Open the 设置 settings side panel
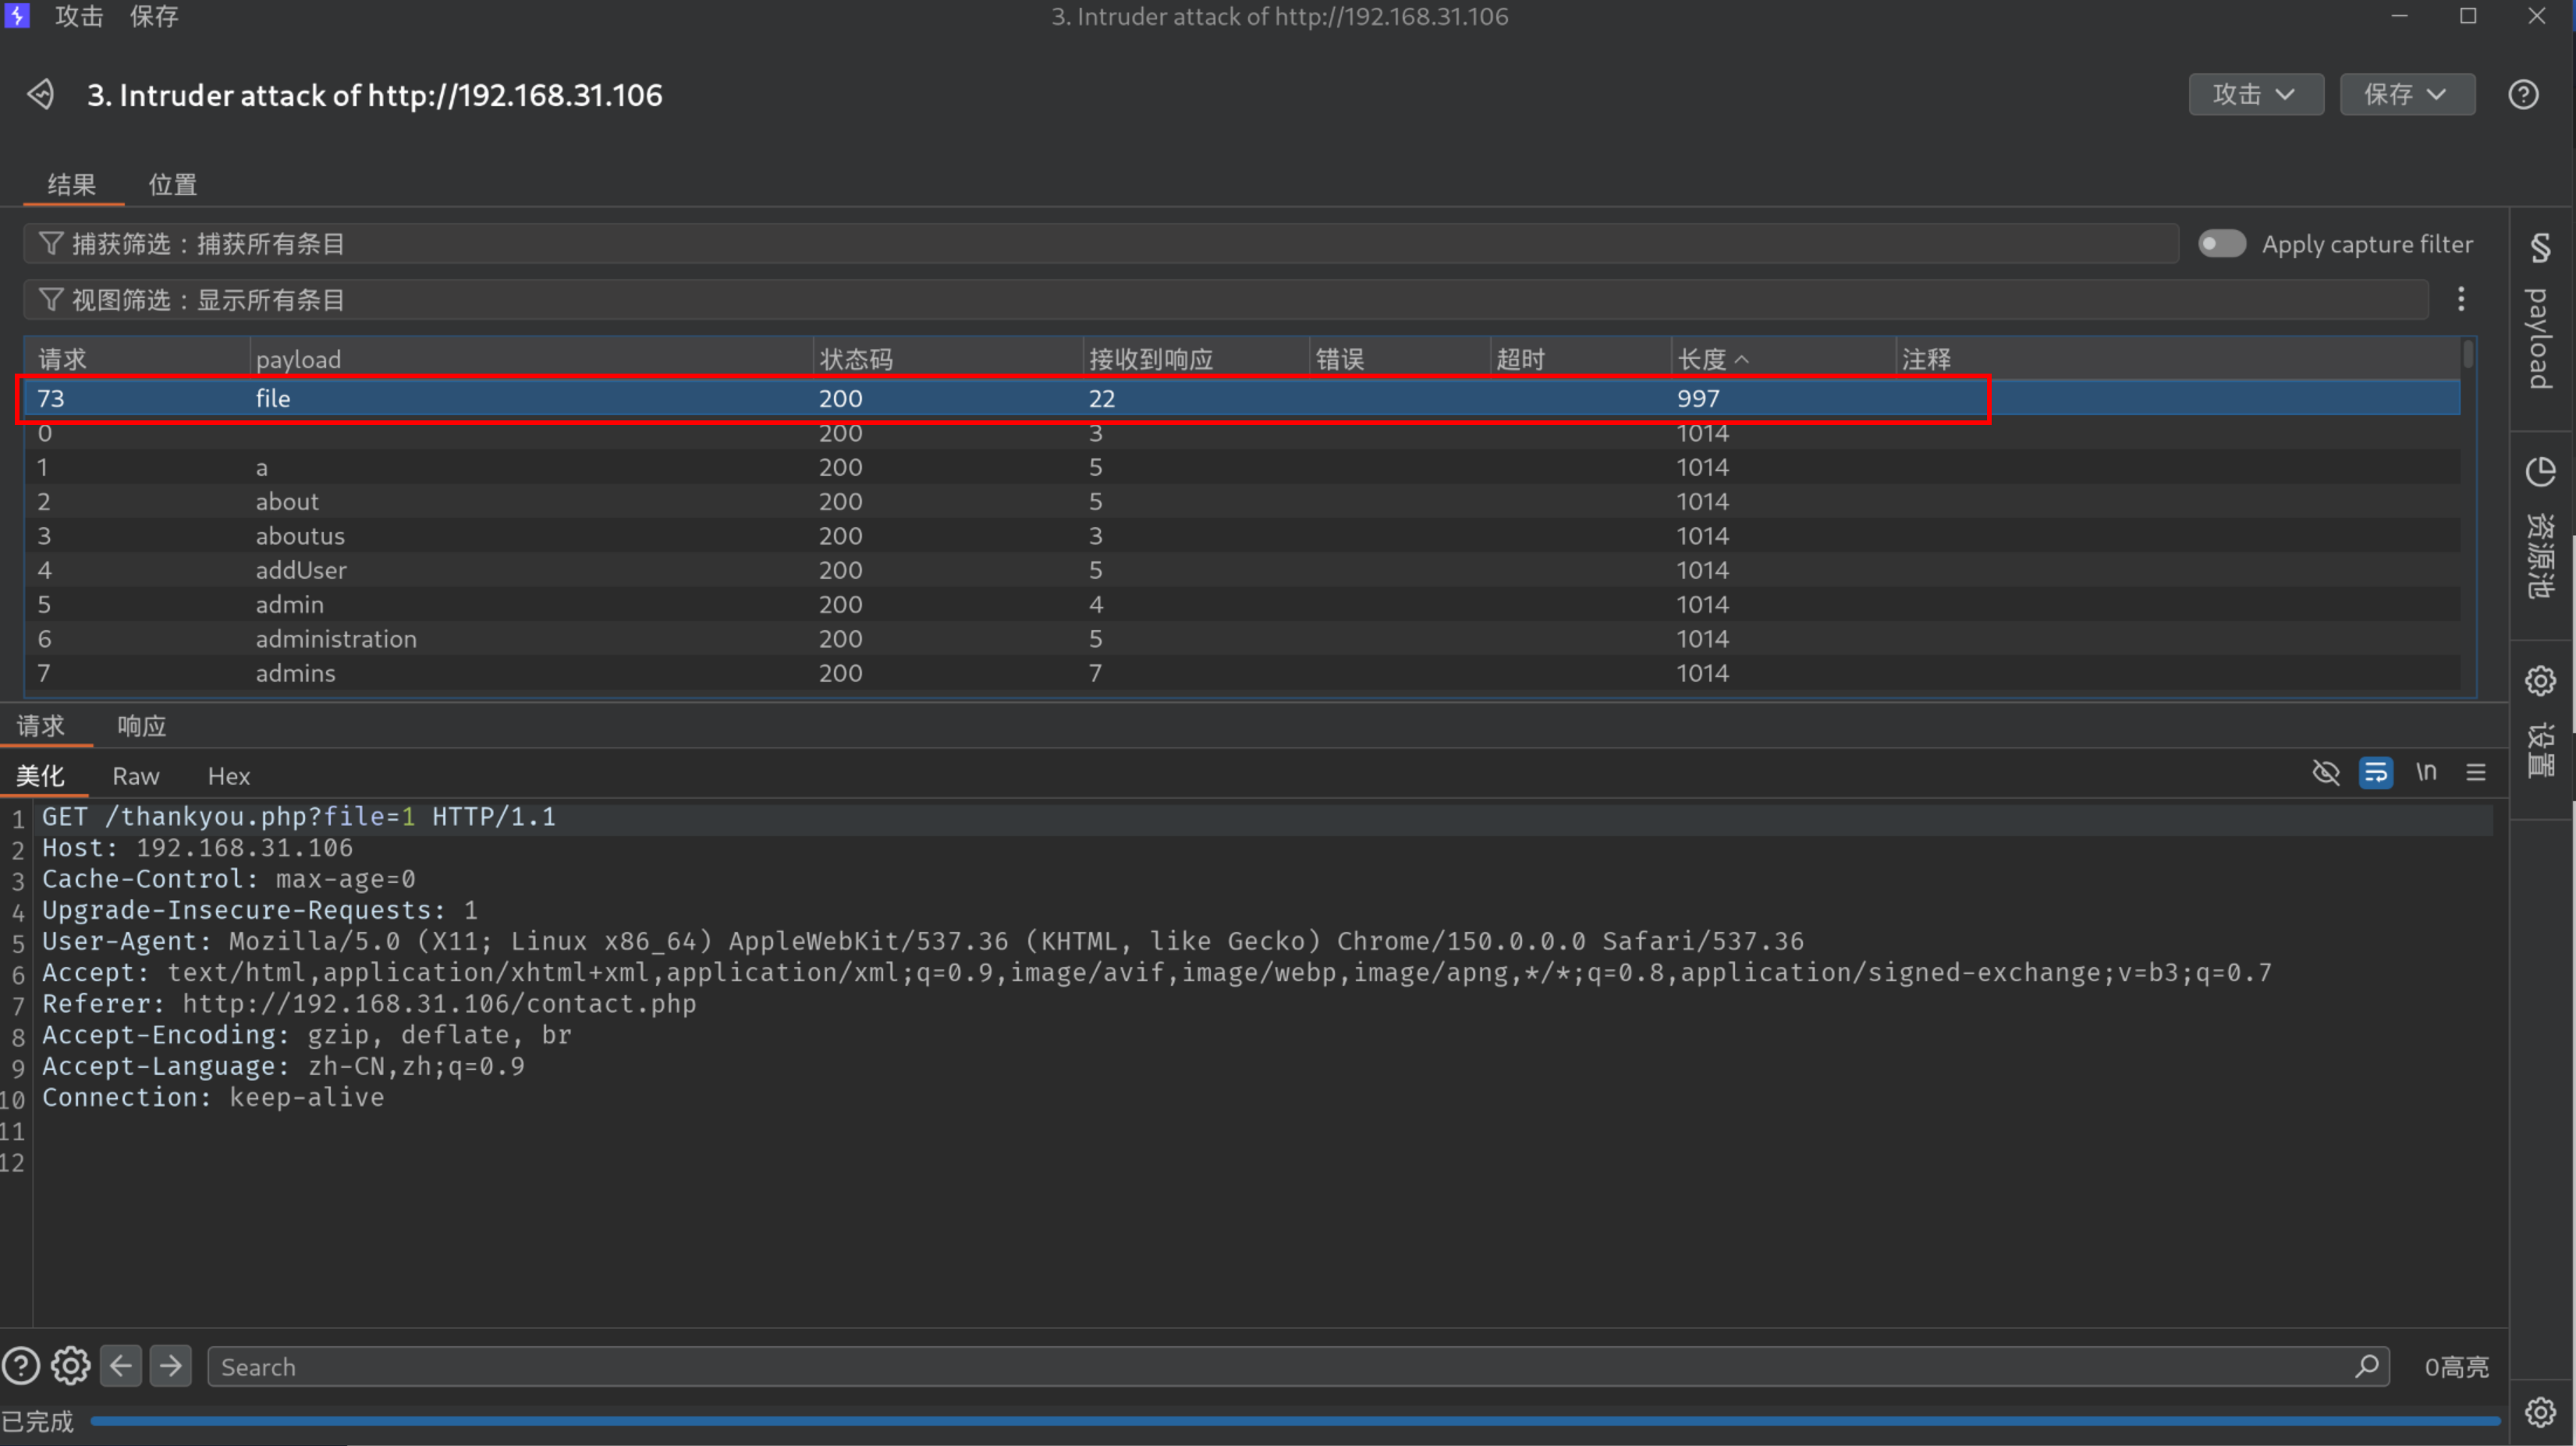Image resolution: width=2576 pixels, height=1446 pixels. (x=2540, y=722)
